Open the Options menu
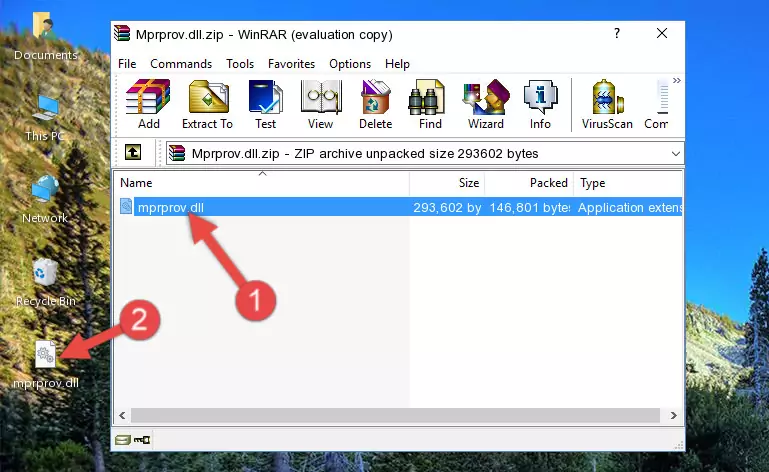This screenshot has height=472, width=769. pos(350,64)
